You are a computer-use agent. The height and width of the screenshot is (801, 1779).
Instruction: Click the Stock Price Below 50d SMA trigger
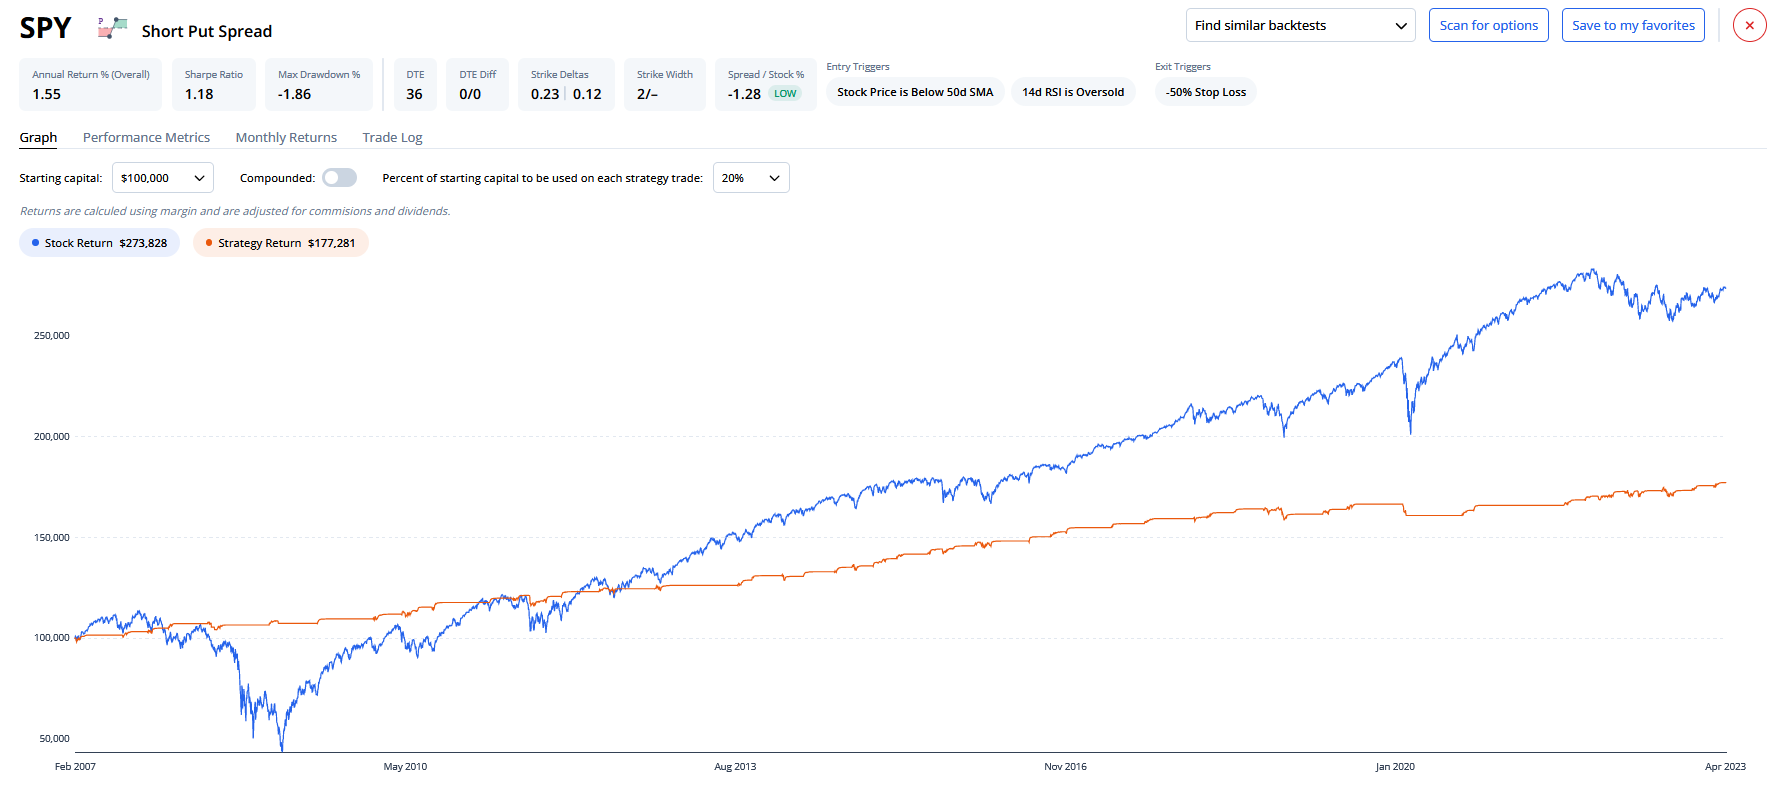coord(915,92)
